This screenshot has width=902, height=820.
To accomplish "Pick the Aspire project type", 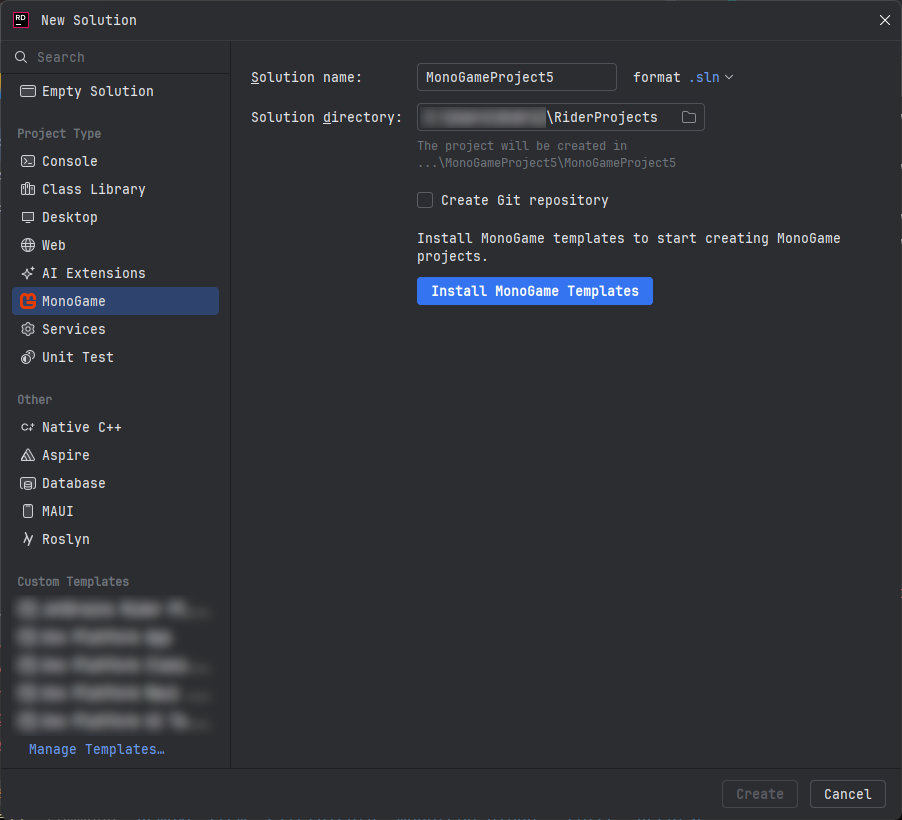I will pyautogui.click(x=65, y=455).
